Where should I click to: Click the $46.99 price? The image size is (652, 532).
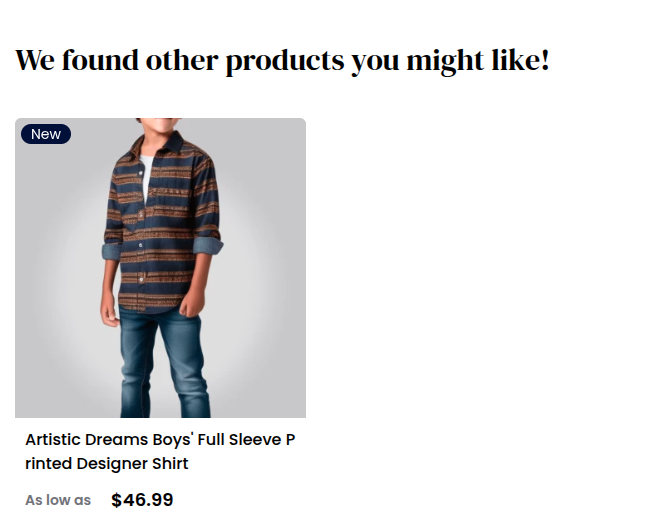(142, 500)
